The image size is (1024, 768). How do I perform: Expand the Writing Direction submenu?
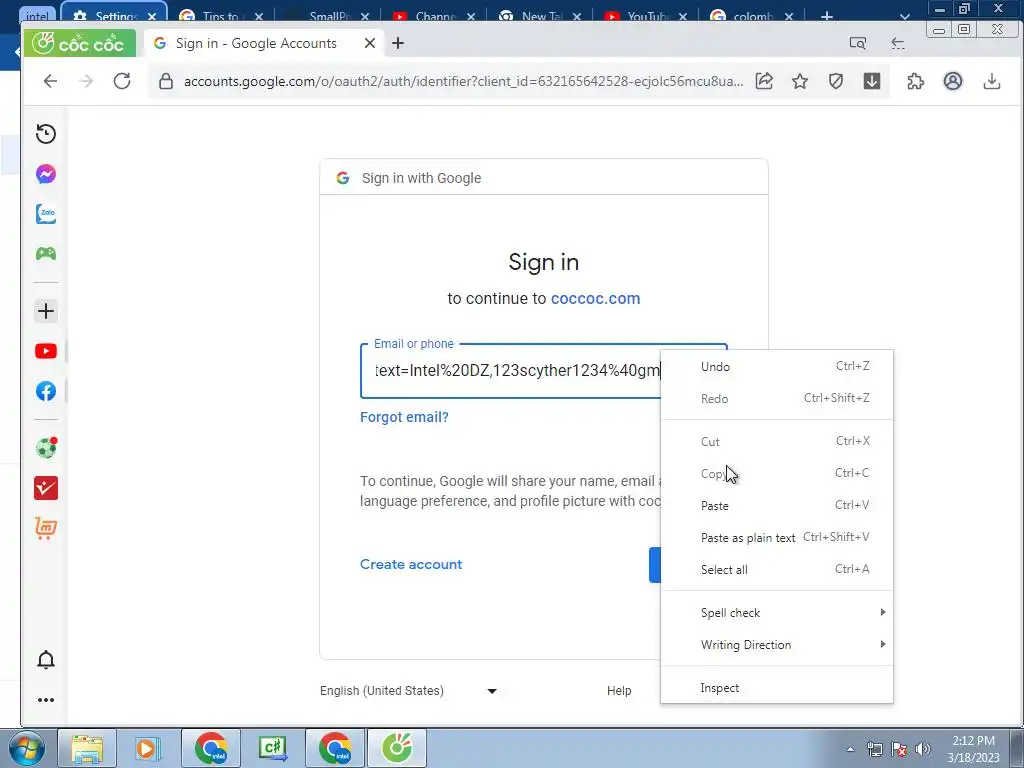click(776, 645)
